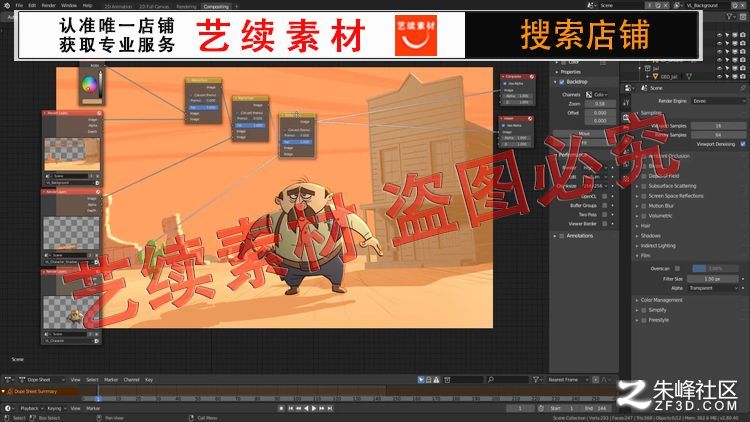Click the search icon in Dope Sheet header
Image resolution: width=750 pixels, height=422 pixels.
click(491, 379)
